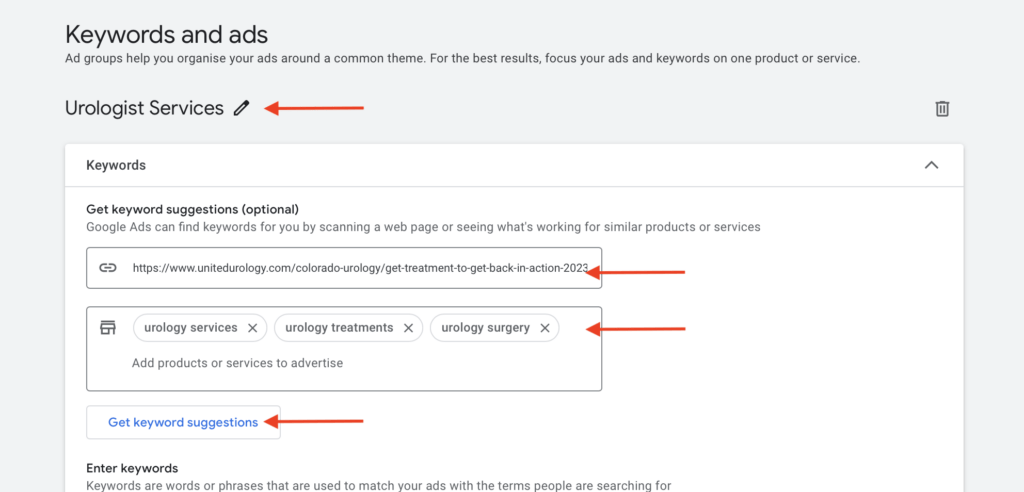Image resolution: width=1024 pixels, height=492 pixels.
Task: Click the Urologist Services ad group name
Action: pyautogui.click(x=144, y=108)
